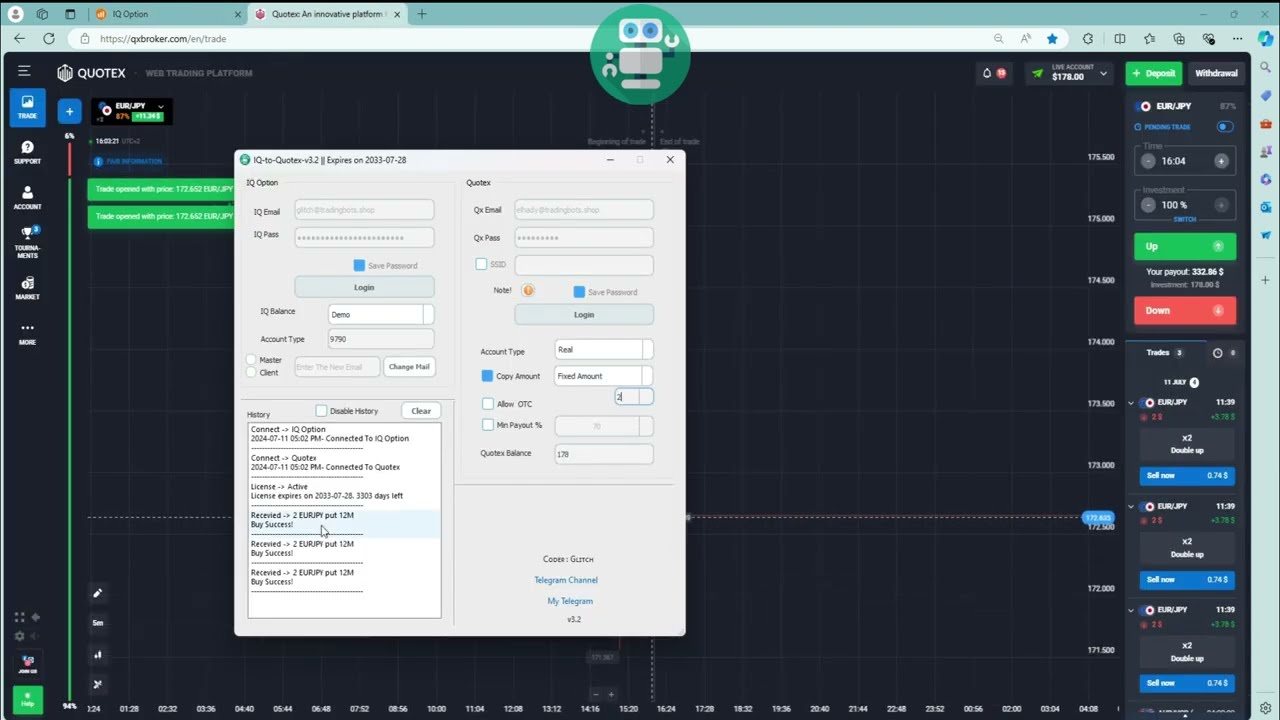Open the notifications bell
Screen dimensions: 1280x720
(x=987, y=73)
